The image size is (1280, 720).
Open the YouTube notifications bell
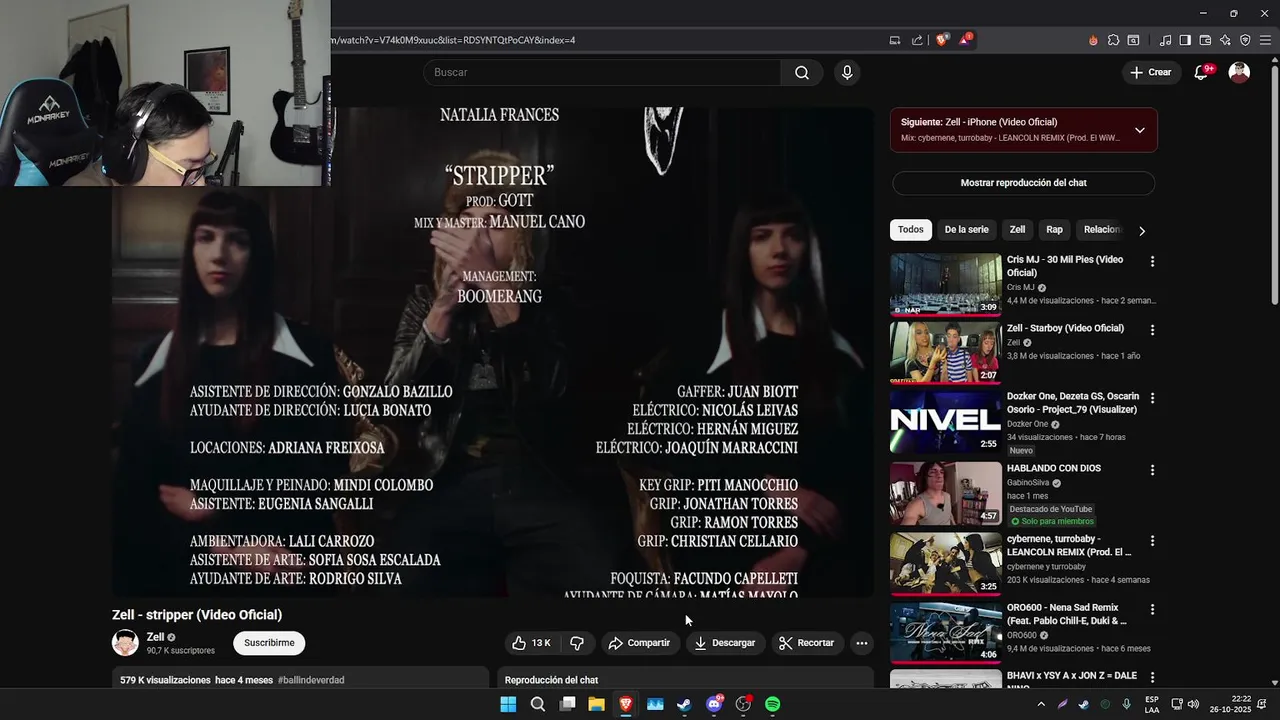point(1202,72)
